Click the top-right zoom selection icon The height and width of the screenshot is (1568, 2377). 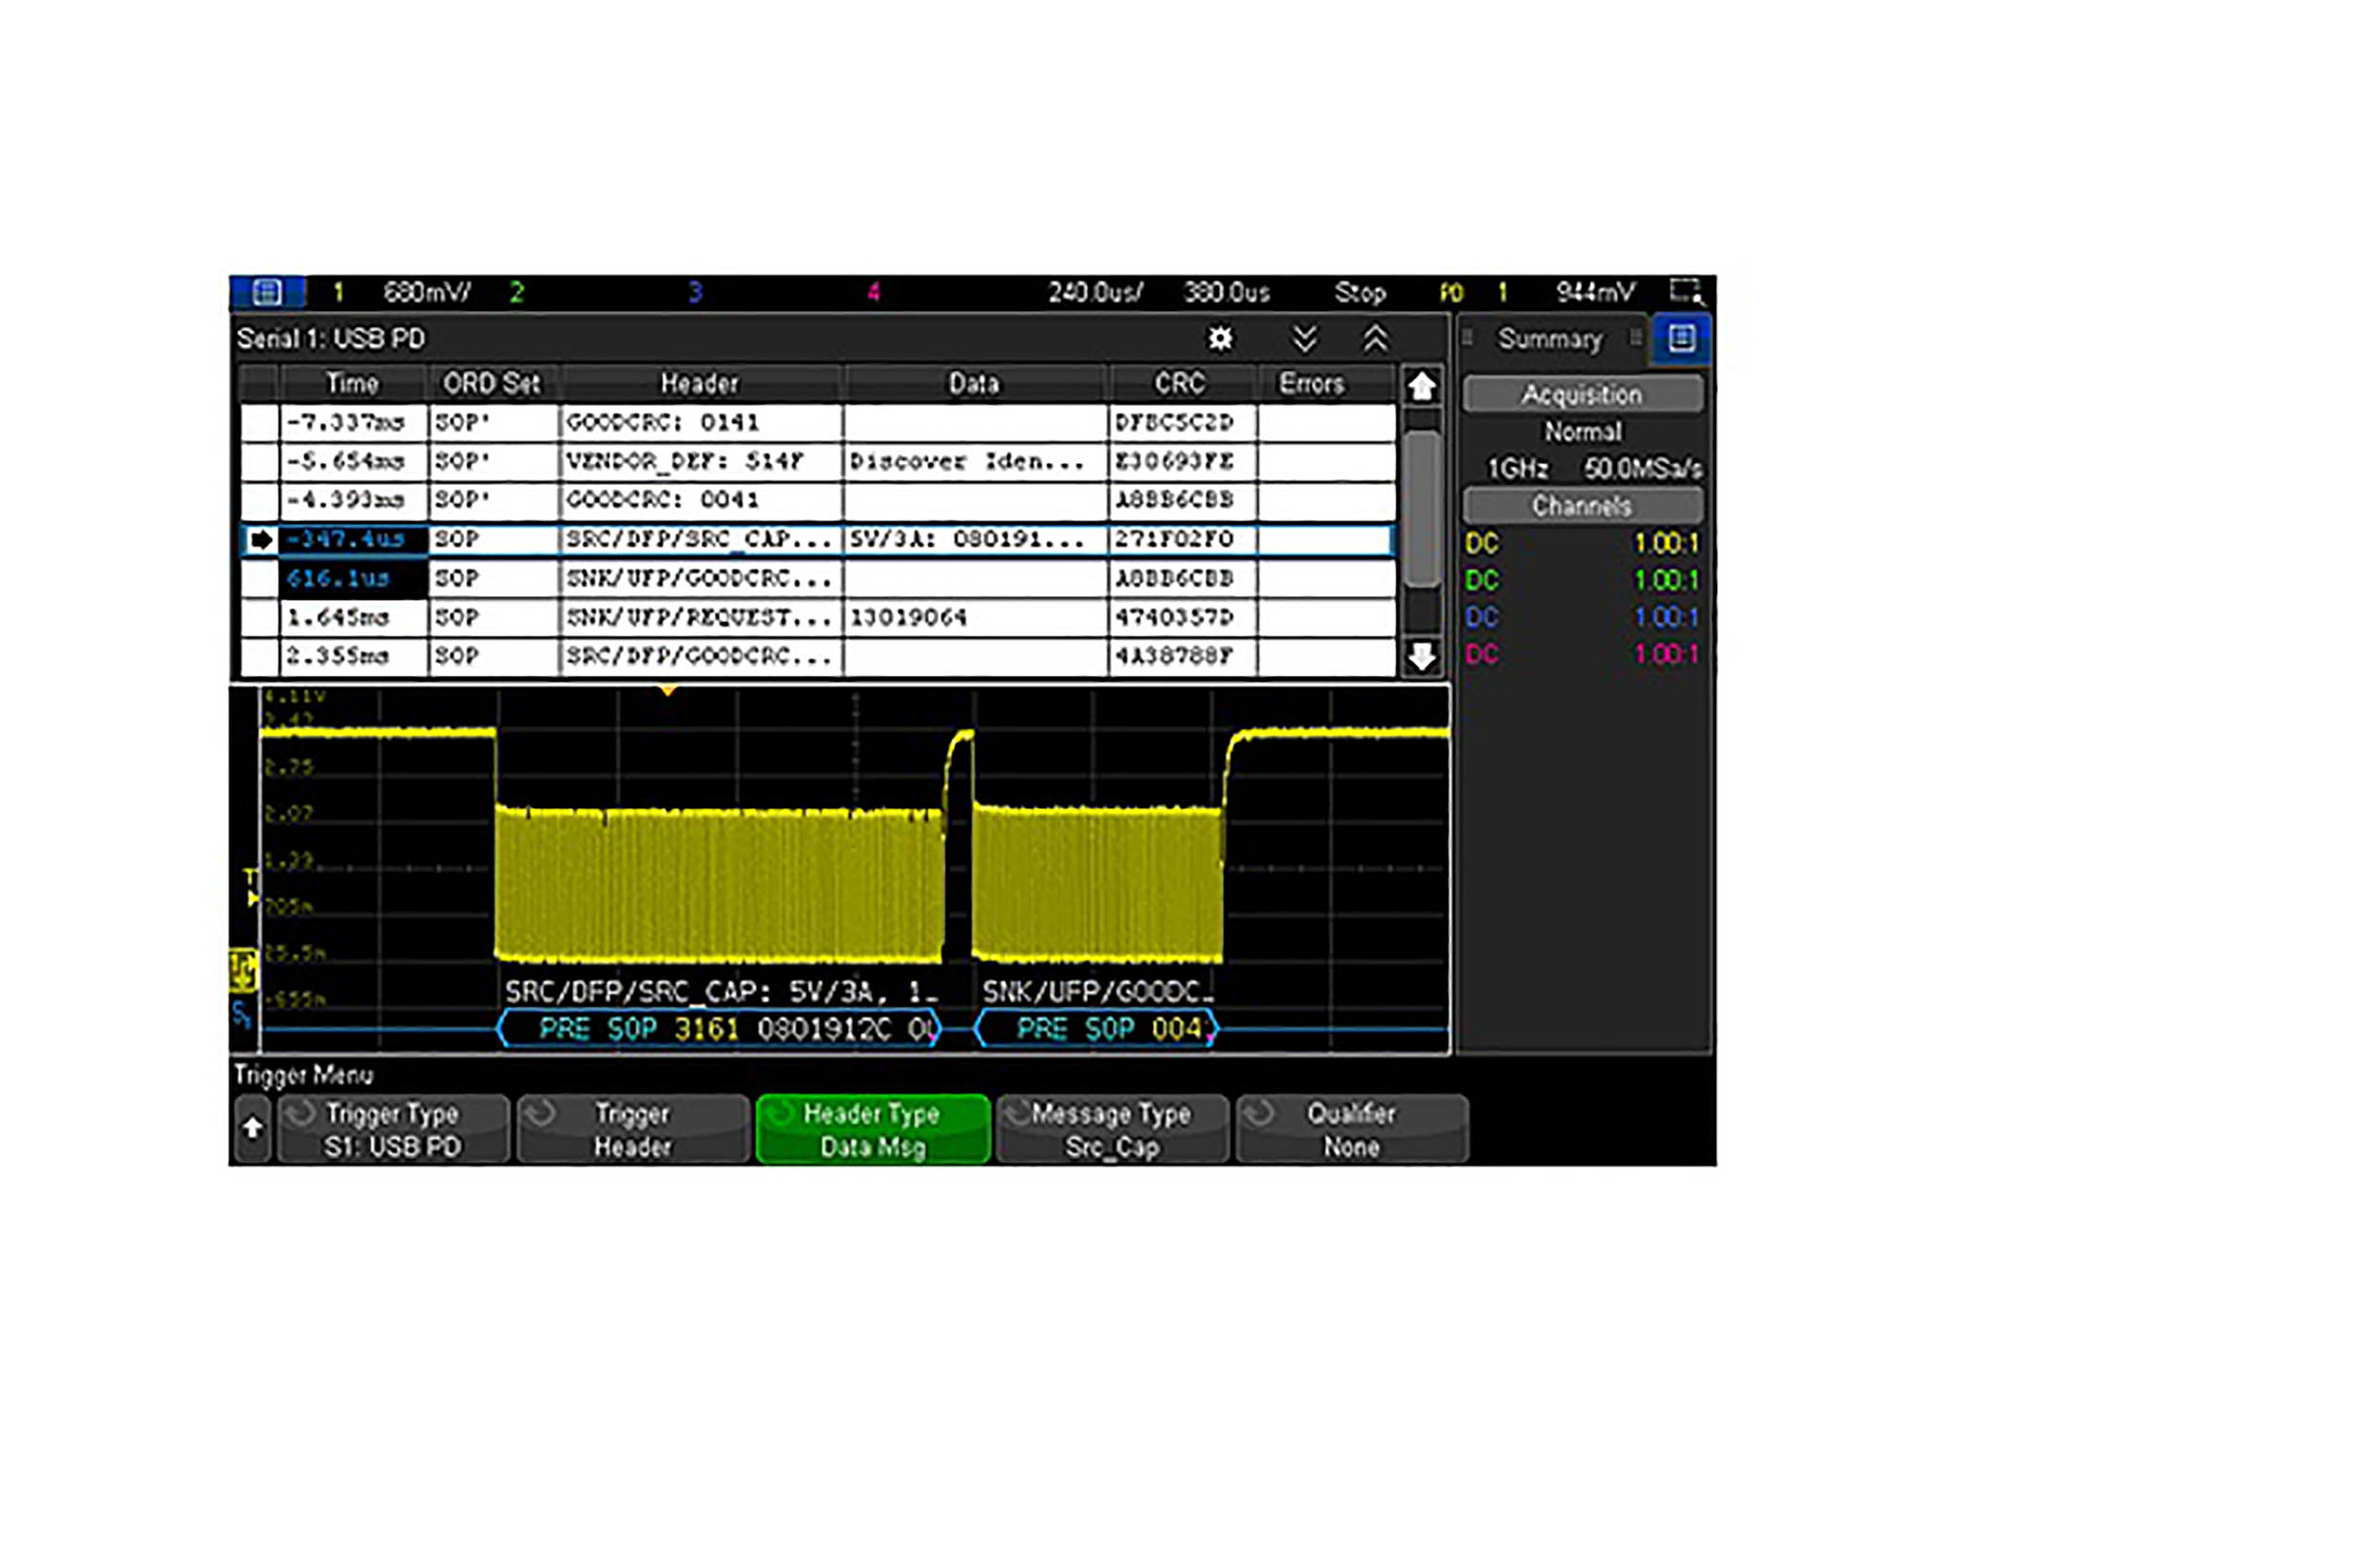coord(1685,291)
